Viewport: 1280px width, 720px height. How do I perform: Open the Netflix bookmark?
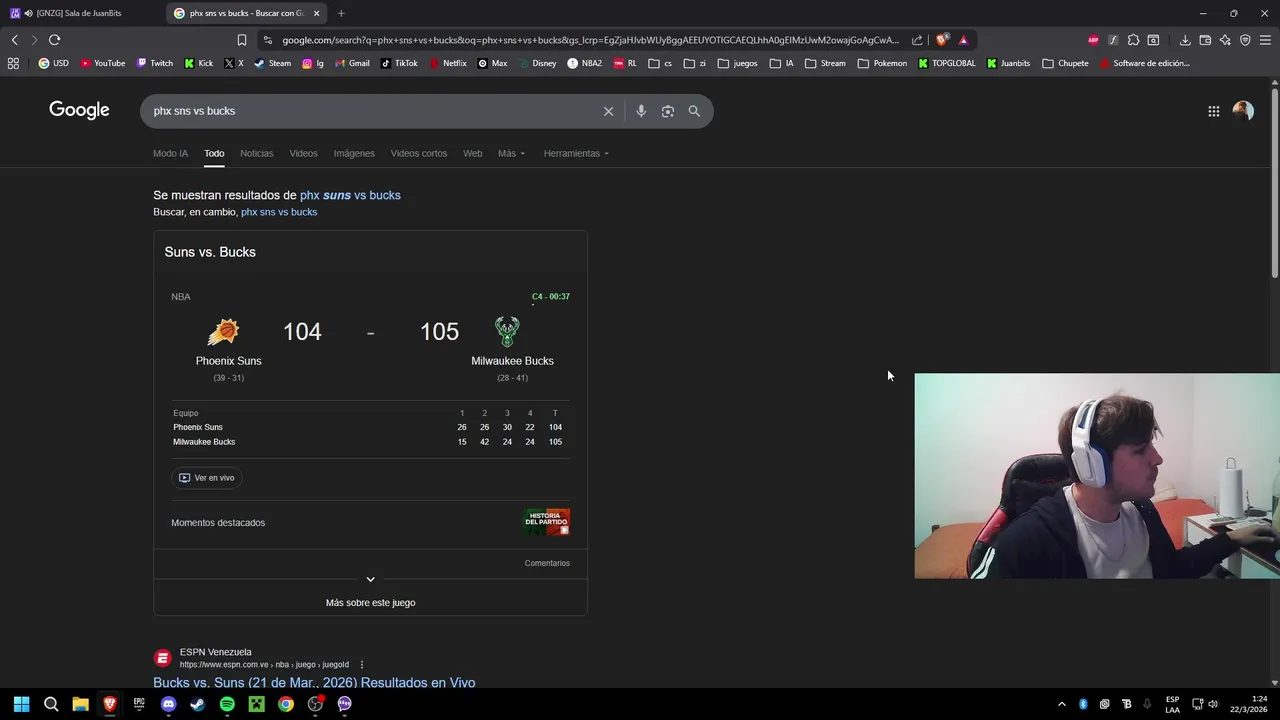(448, 63)
